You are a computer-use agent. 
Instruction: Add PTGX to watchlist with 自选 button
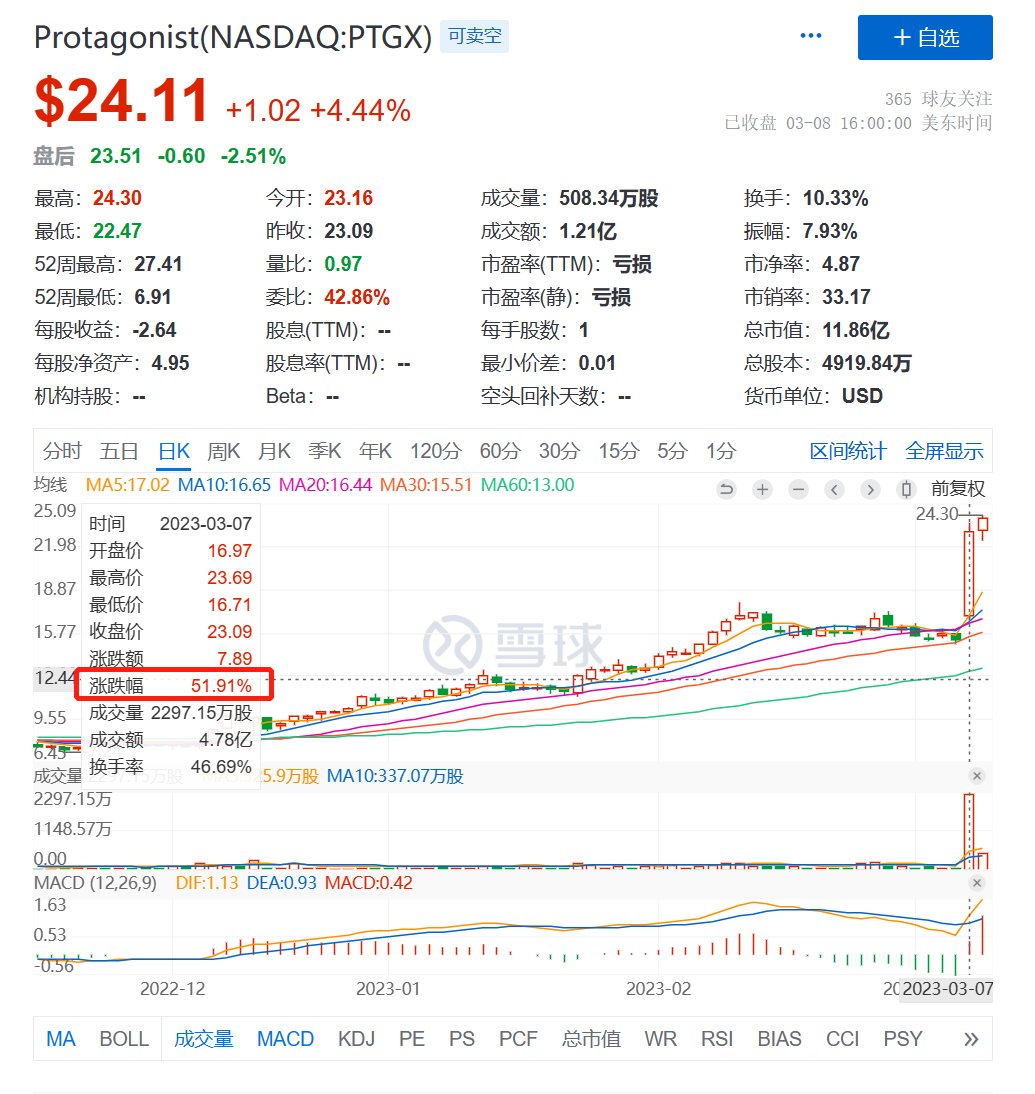[x=925, y=38]
